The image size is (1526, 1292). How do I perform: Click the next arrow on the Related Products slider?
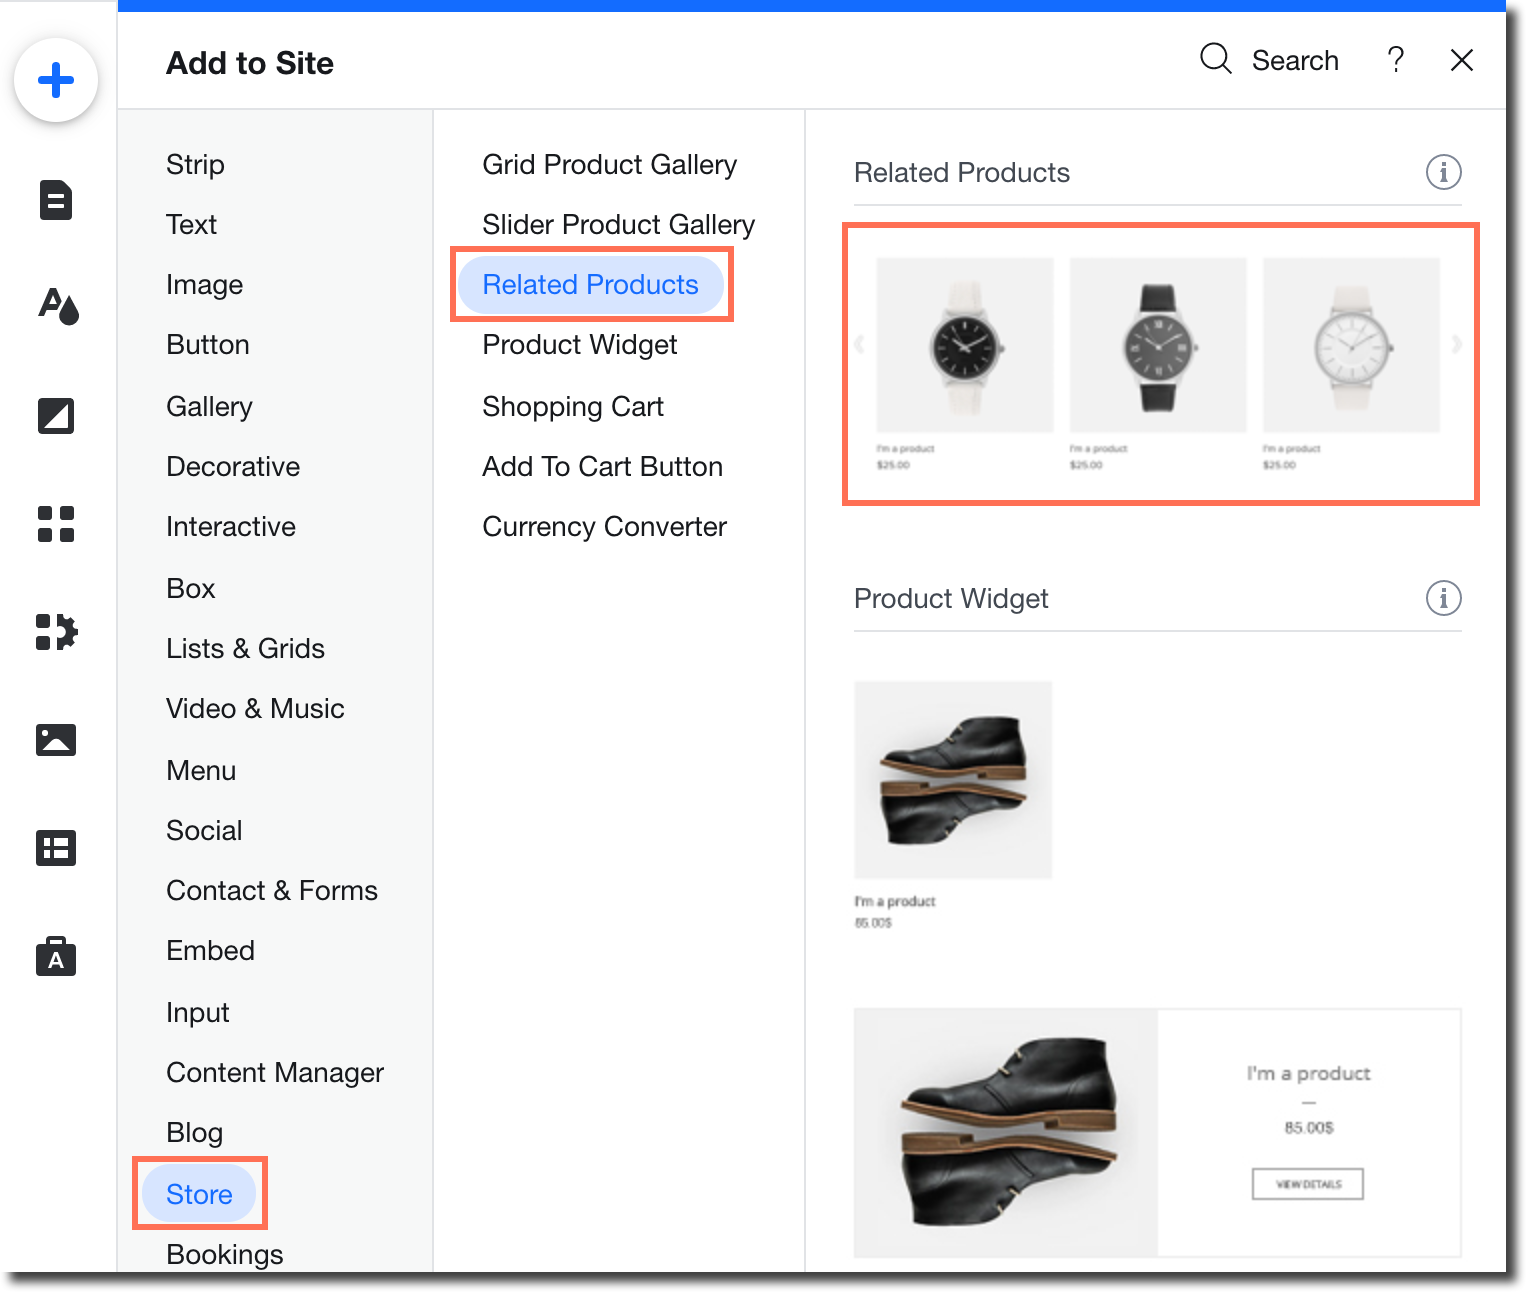1457,344
